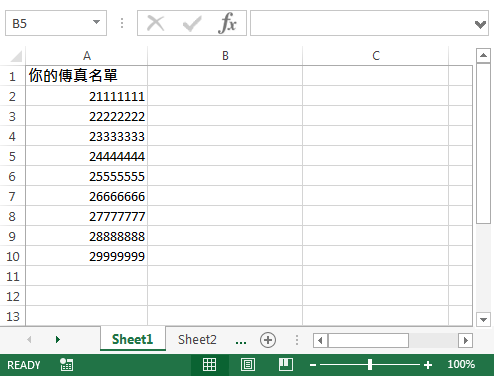This screenshot has height=377, width=494.
Task: Click the ellipsis for more sheets
Action: 241,341
